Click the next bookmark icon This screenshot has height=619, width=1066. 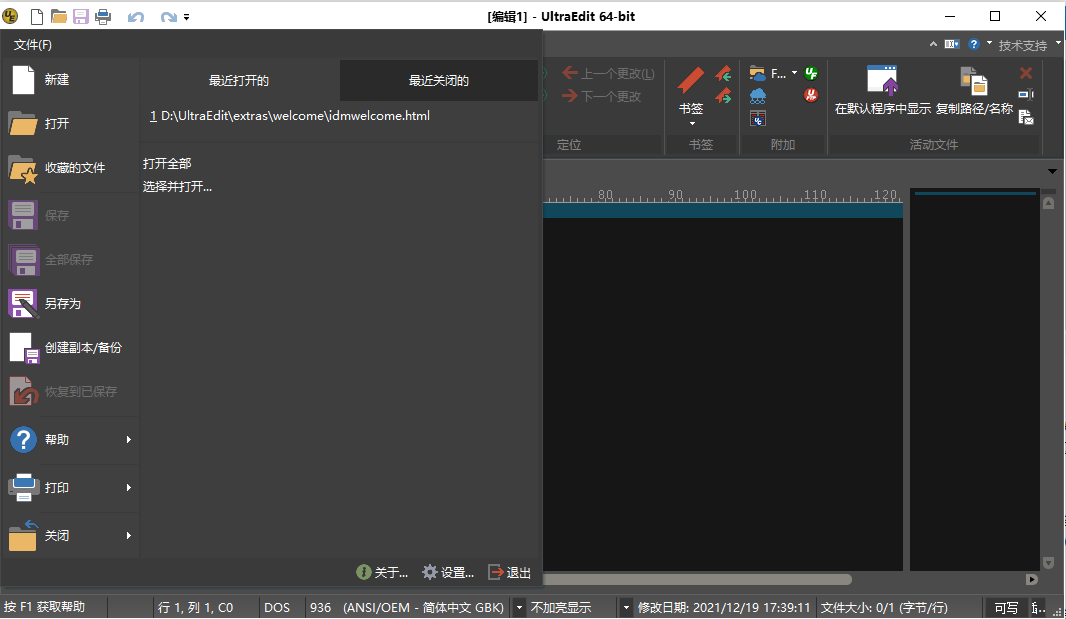(x=723, y=96)
